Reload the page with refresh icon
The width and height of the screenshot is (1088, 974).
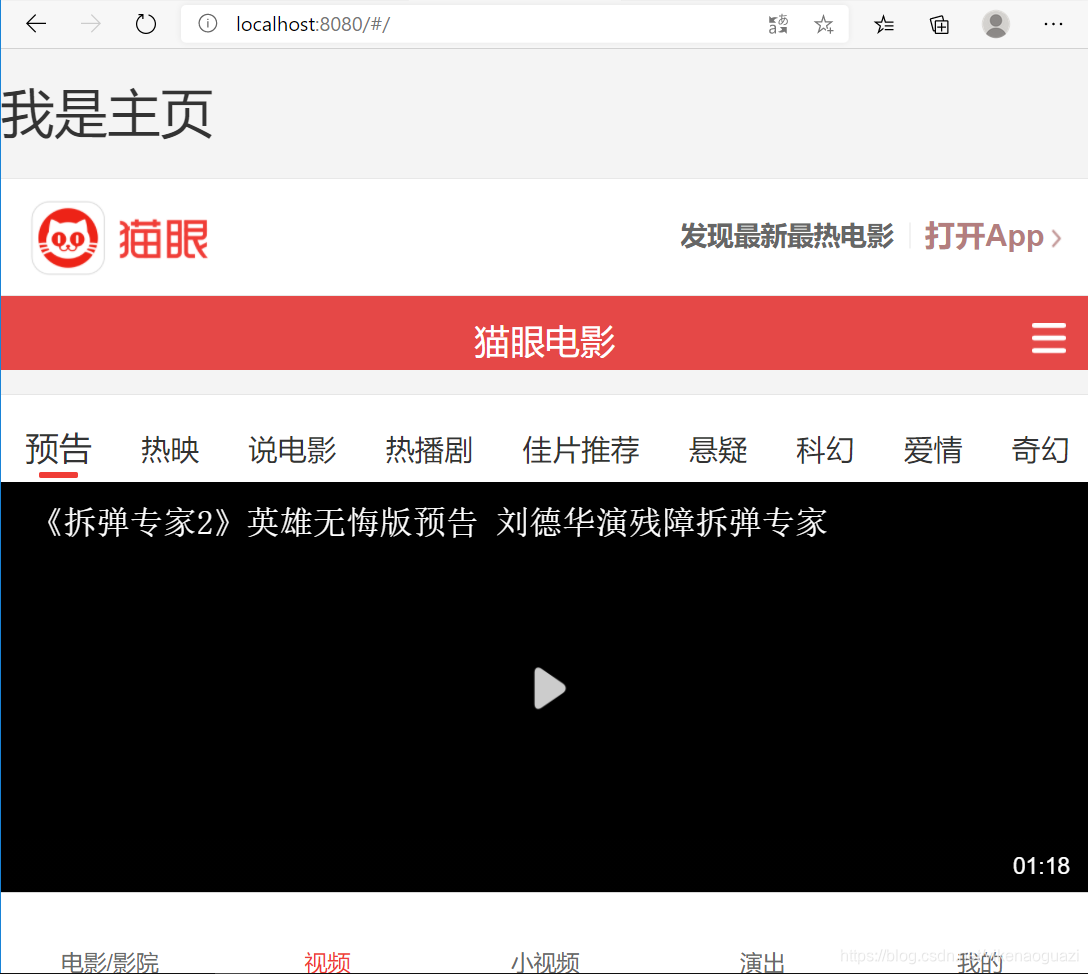click(146, 24)
